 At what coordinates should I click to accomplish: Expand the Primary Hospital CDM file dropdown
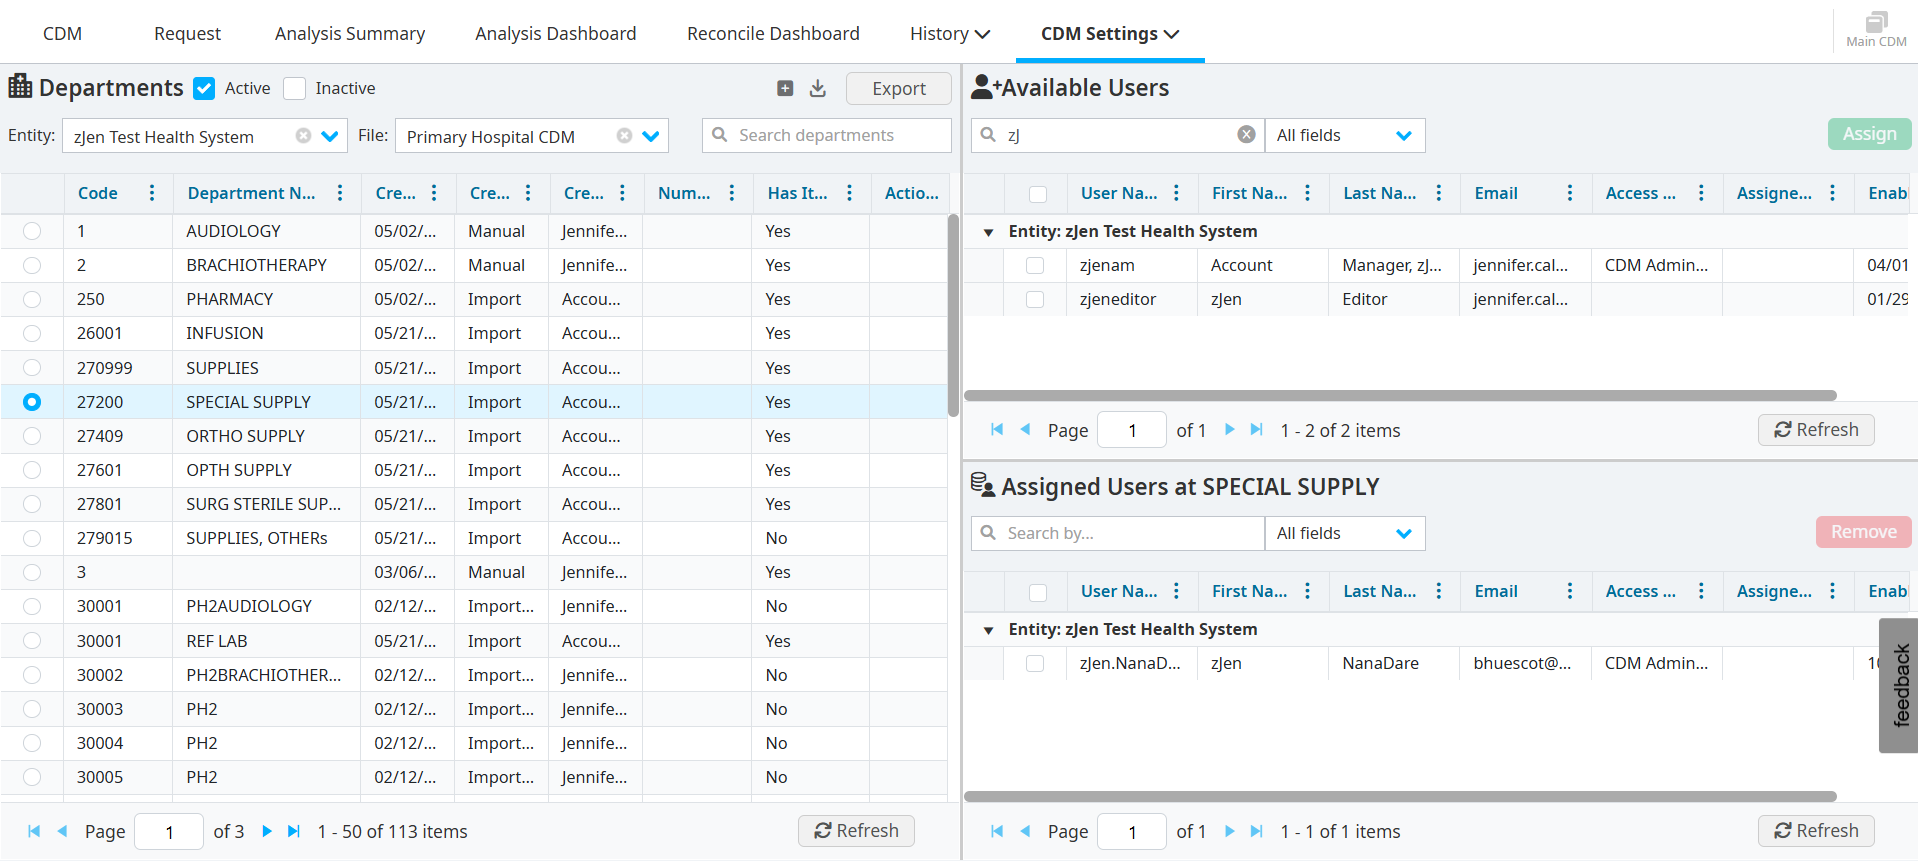click(x=651, y=136)
